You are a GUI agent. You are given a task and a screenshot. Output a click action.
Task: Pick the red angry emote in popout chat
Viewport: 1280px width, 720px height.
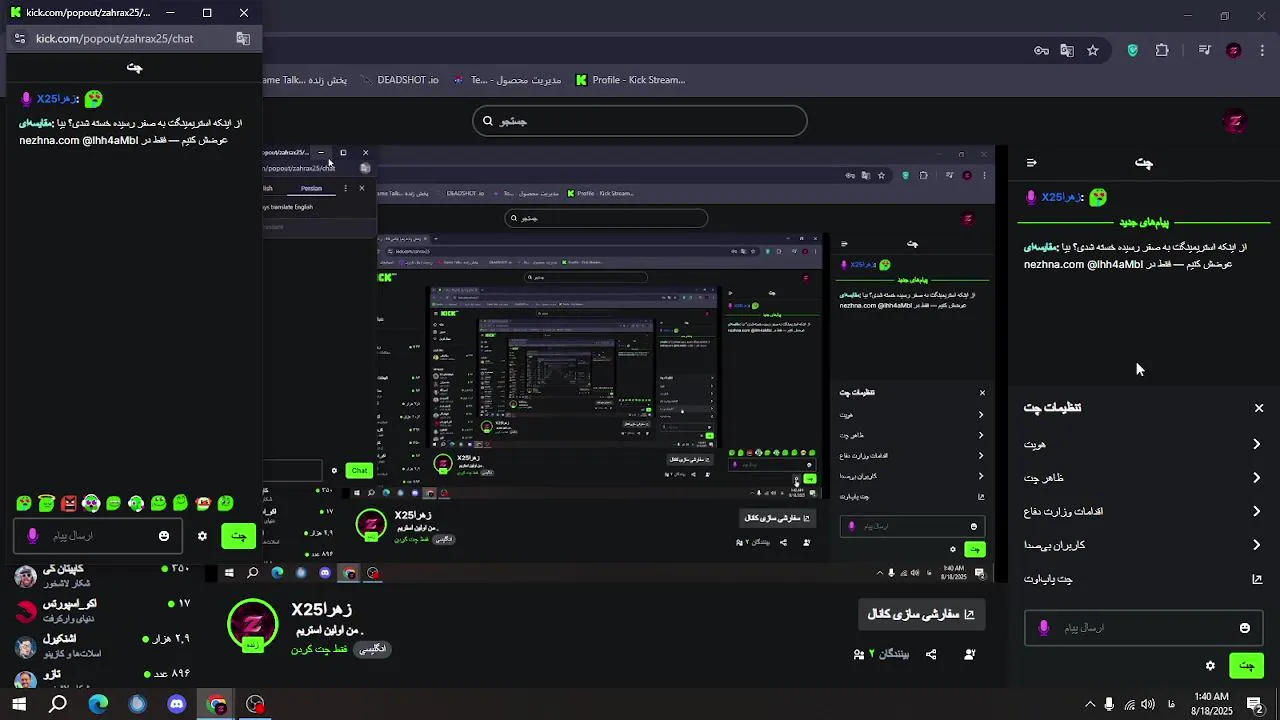coord(68,503)
